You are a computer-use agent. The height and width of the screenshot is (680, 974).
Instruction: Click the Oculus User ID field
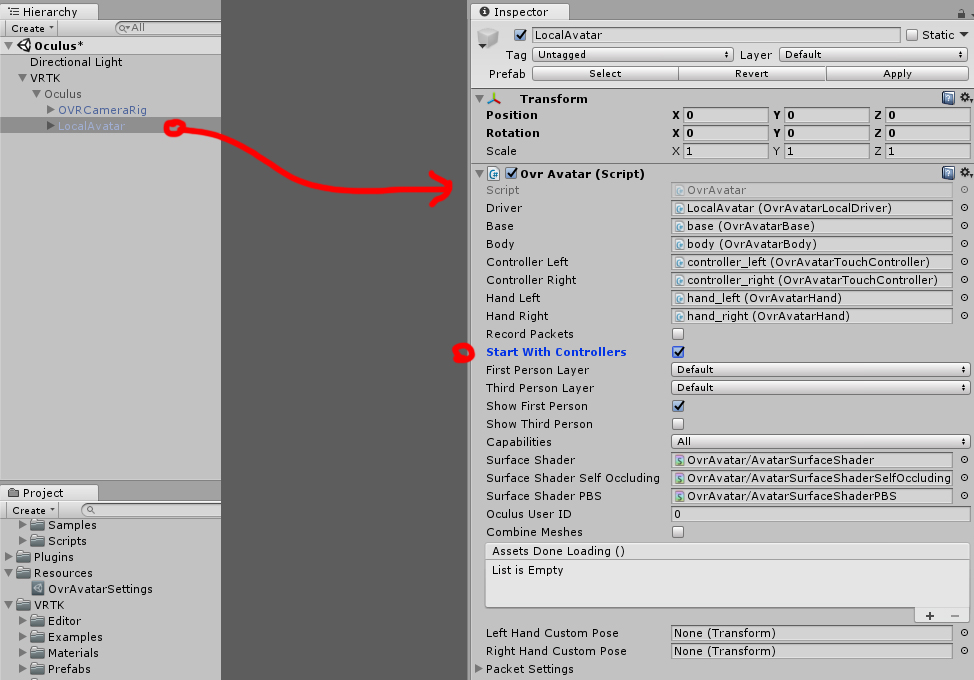(x=820, y=514)
